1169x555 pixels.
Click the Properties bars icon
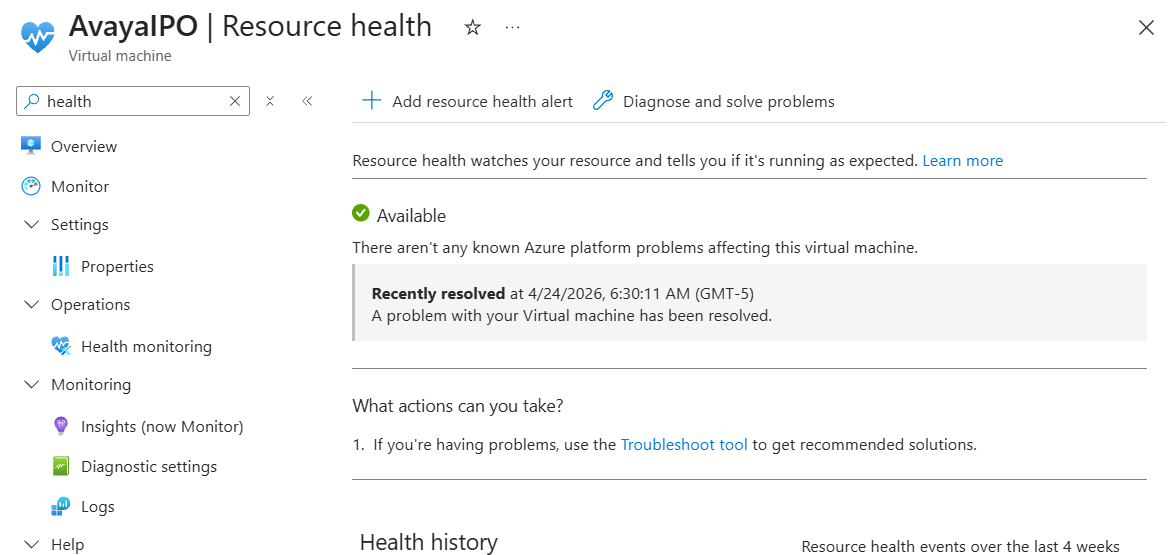point(61,266)
